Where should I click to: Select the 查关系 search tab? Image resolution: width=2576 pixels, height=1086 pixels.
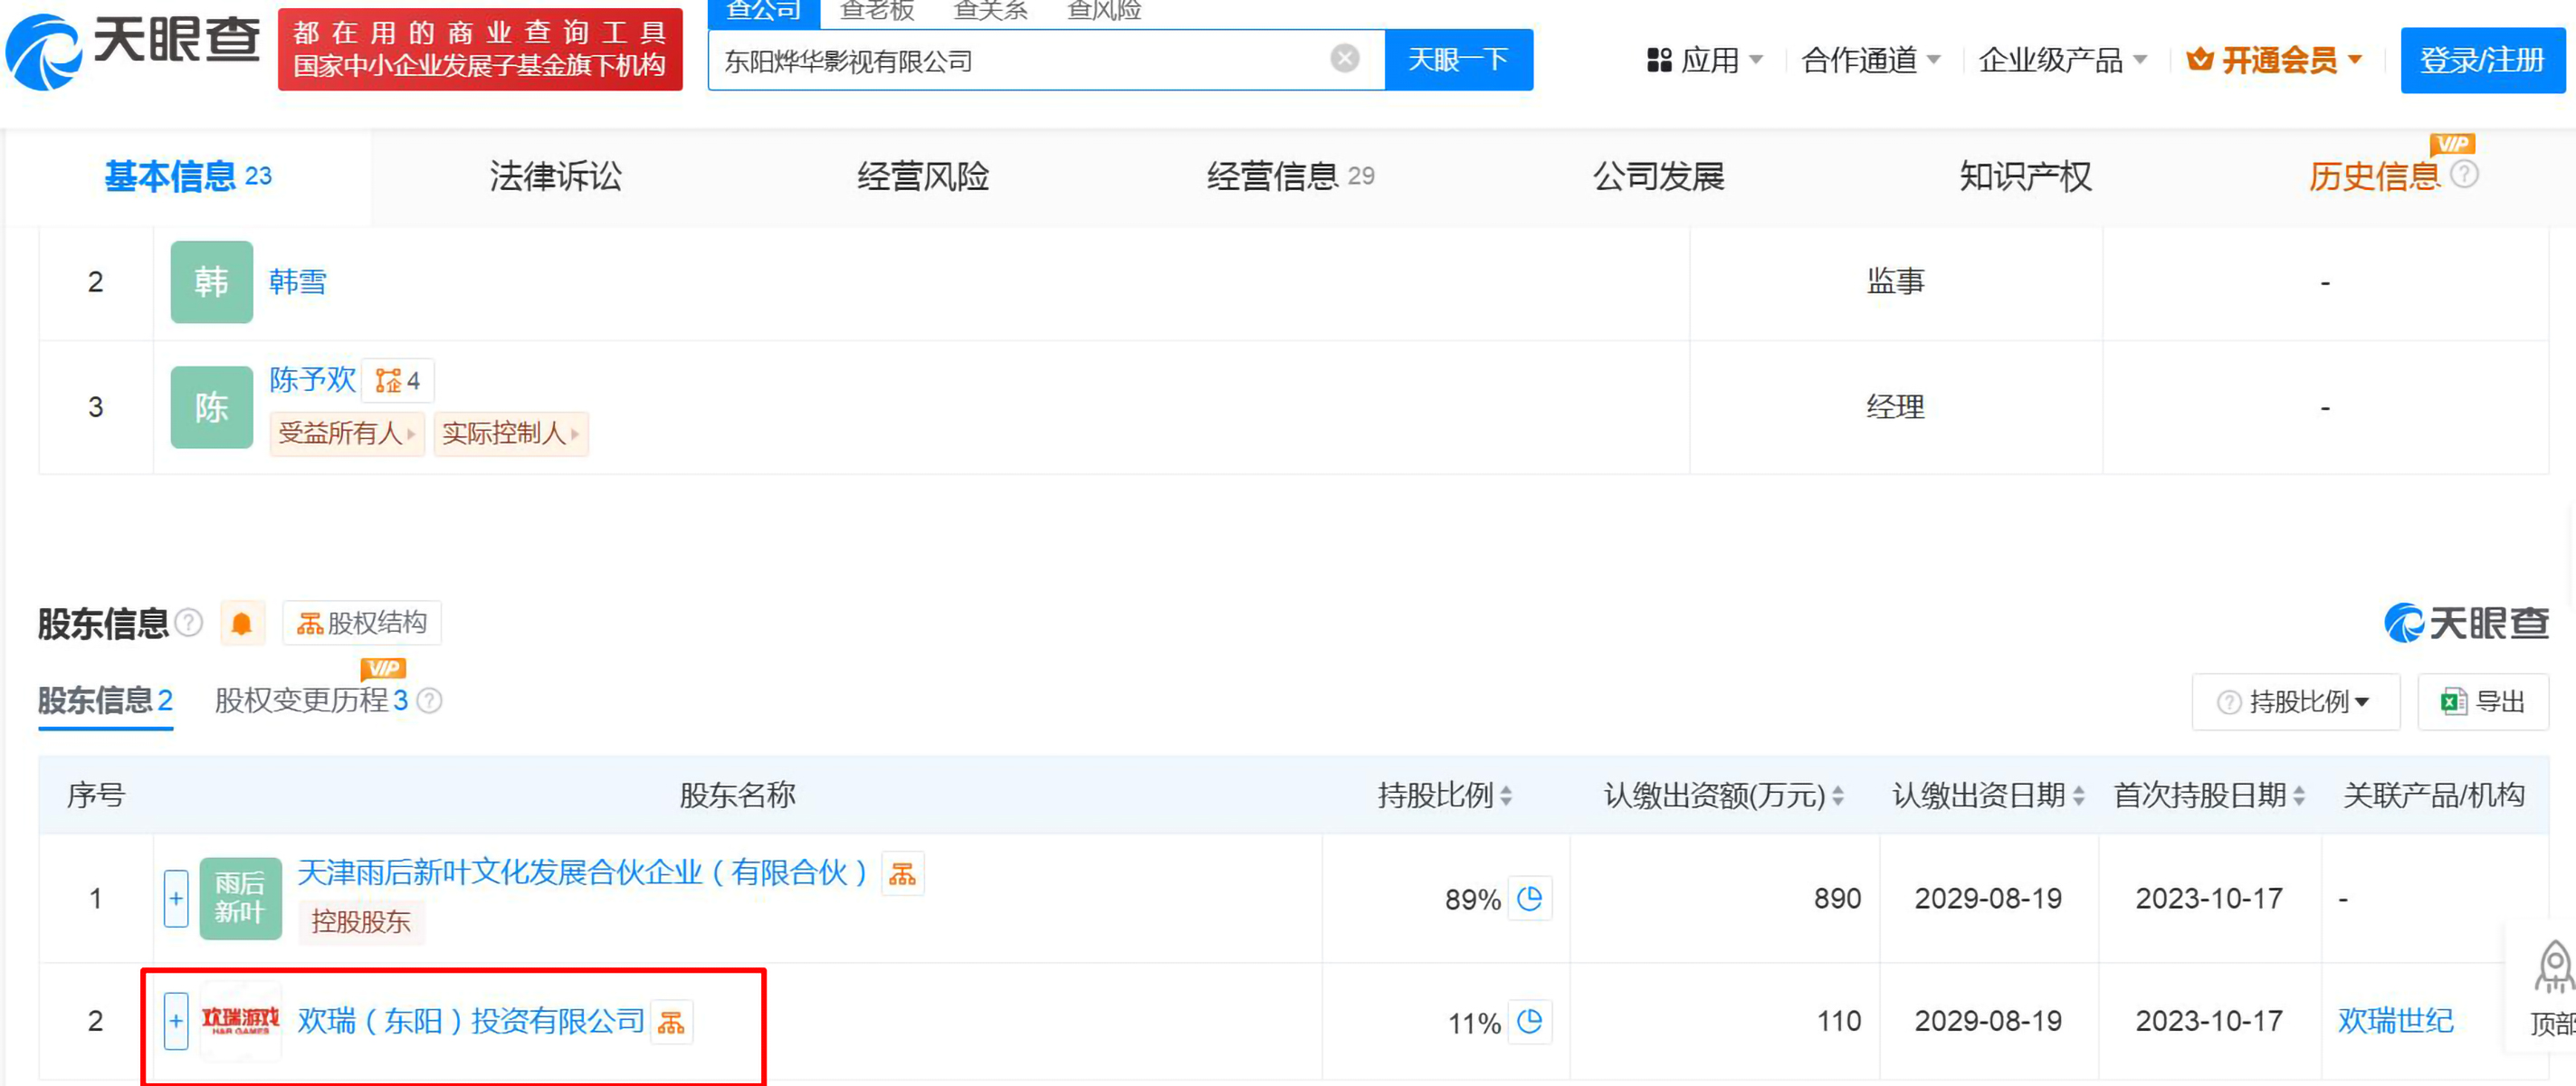tap(991, 11)
